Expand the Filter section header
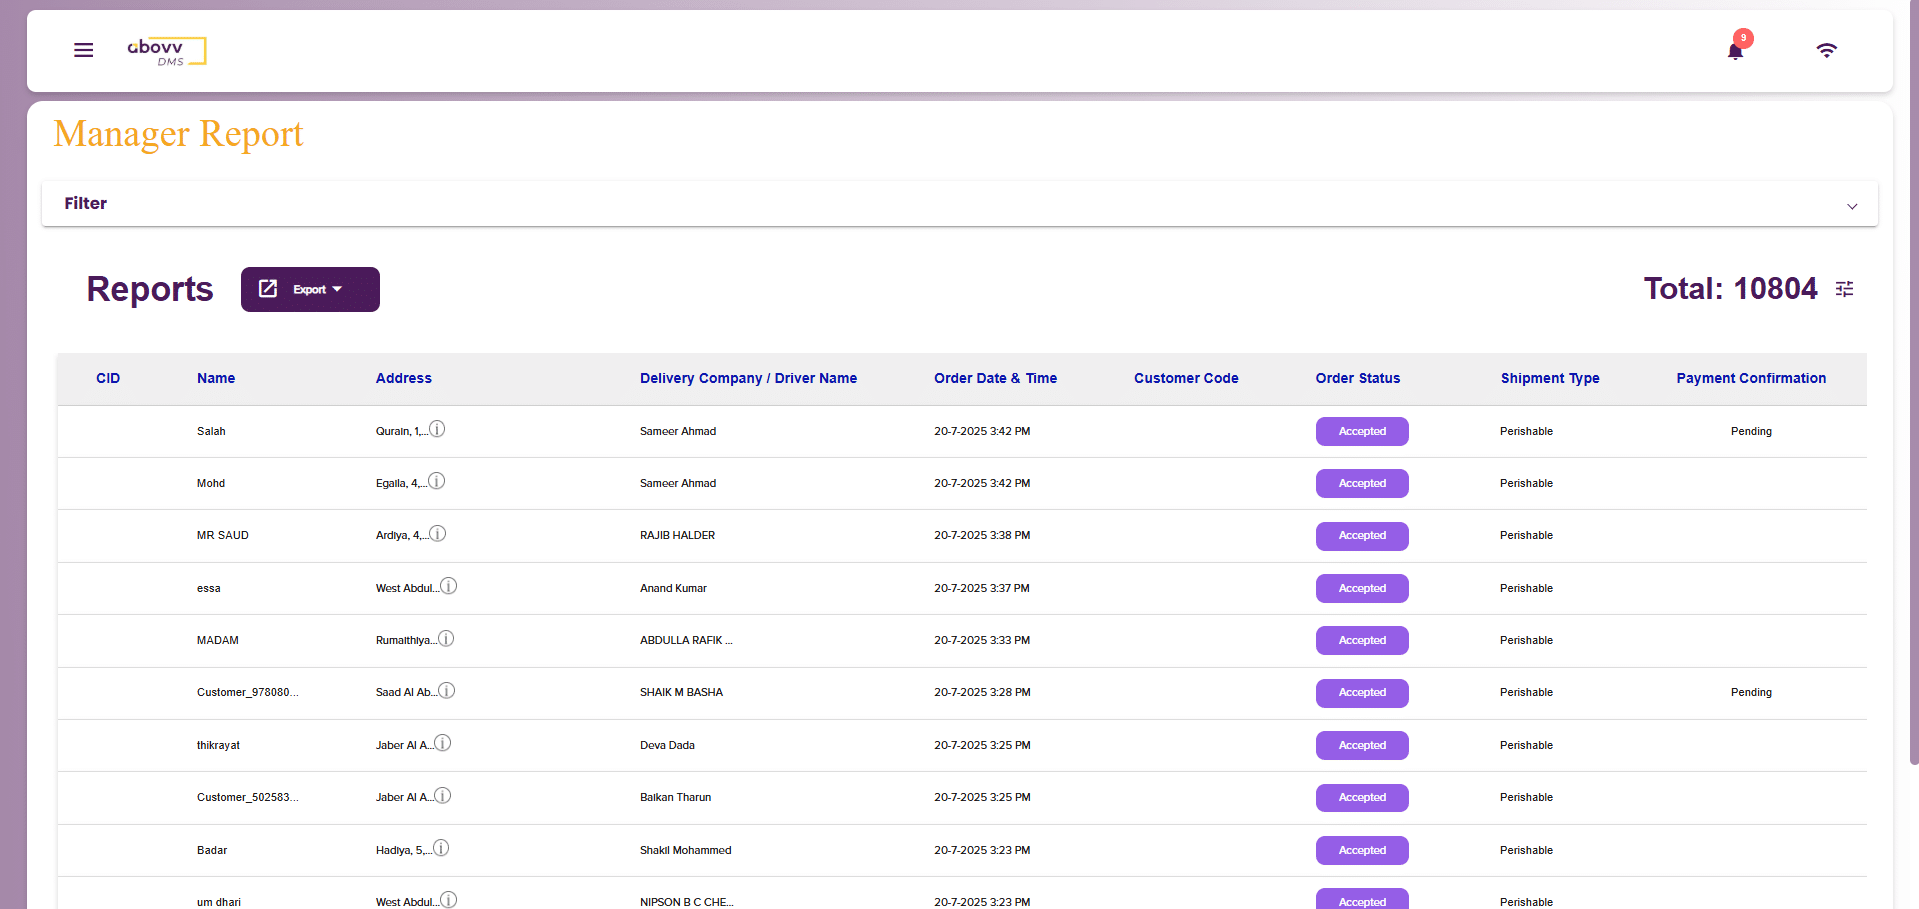The image size is (1919, 909). pos(86,203)
